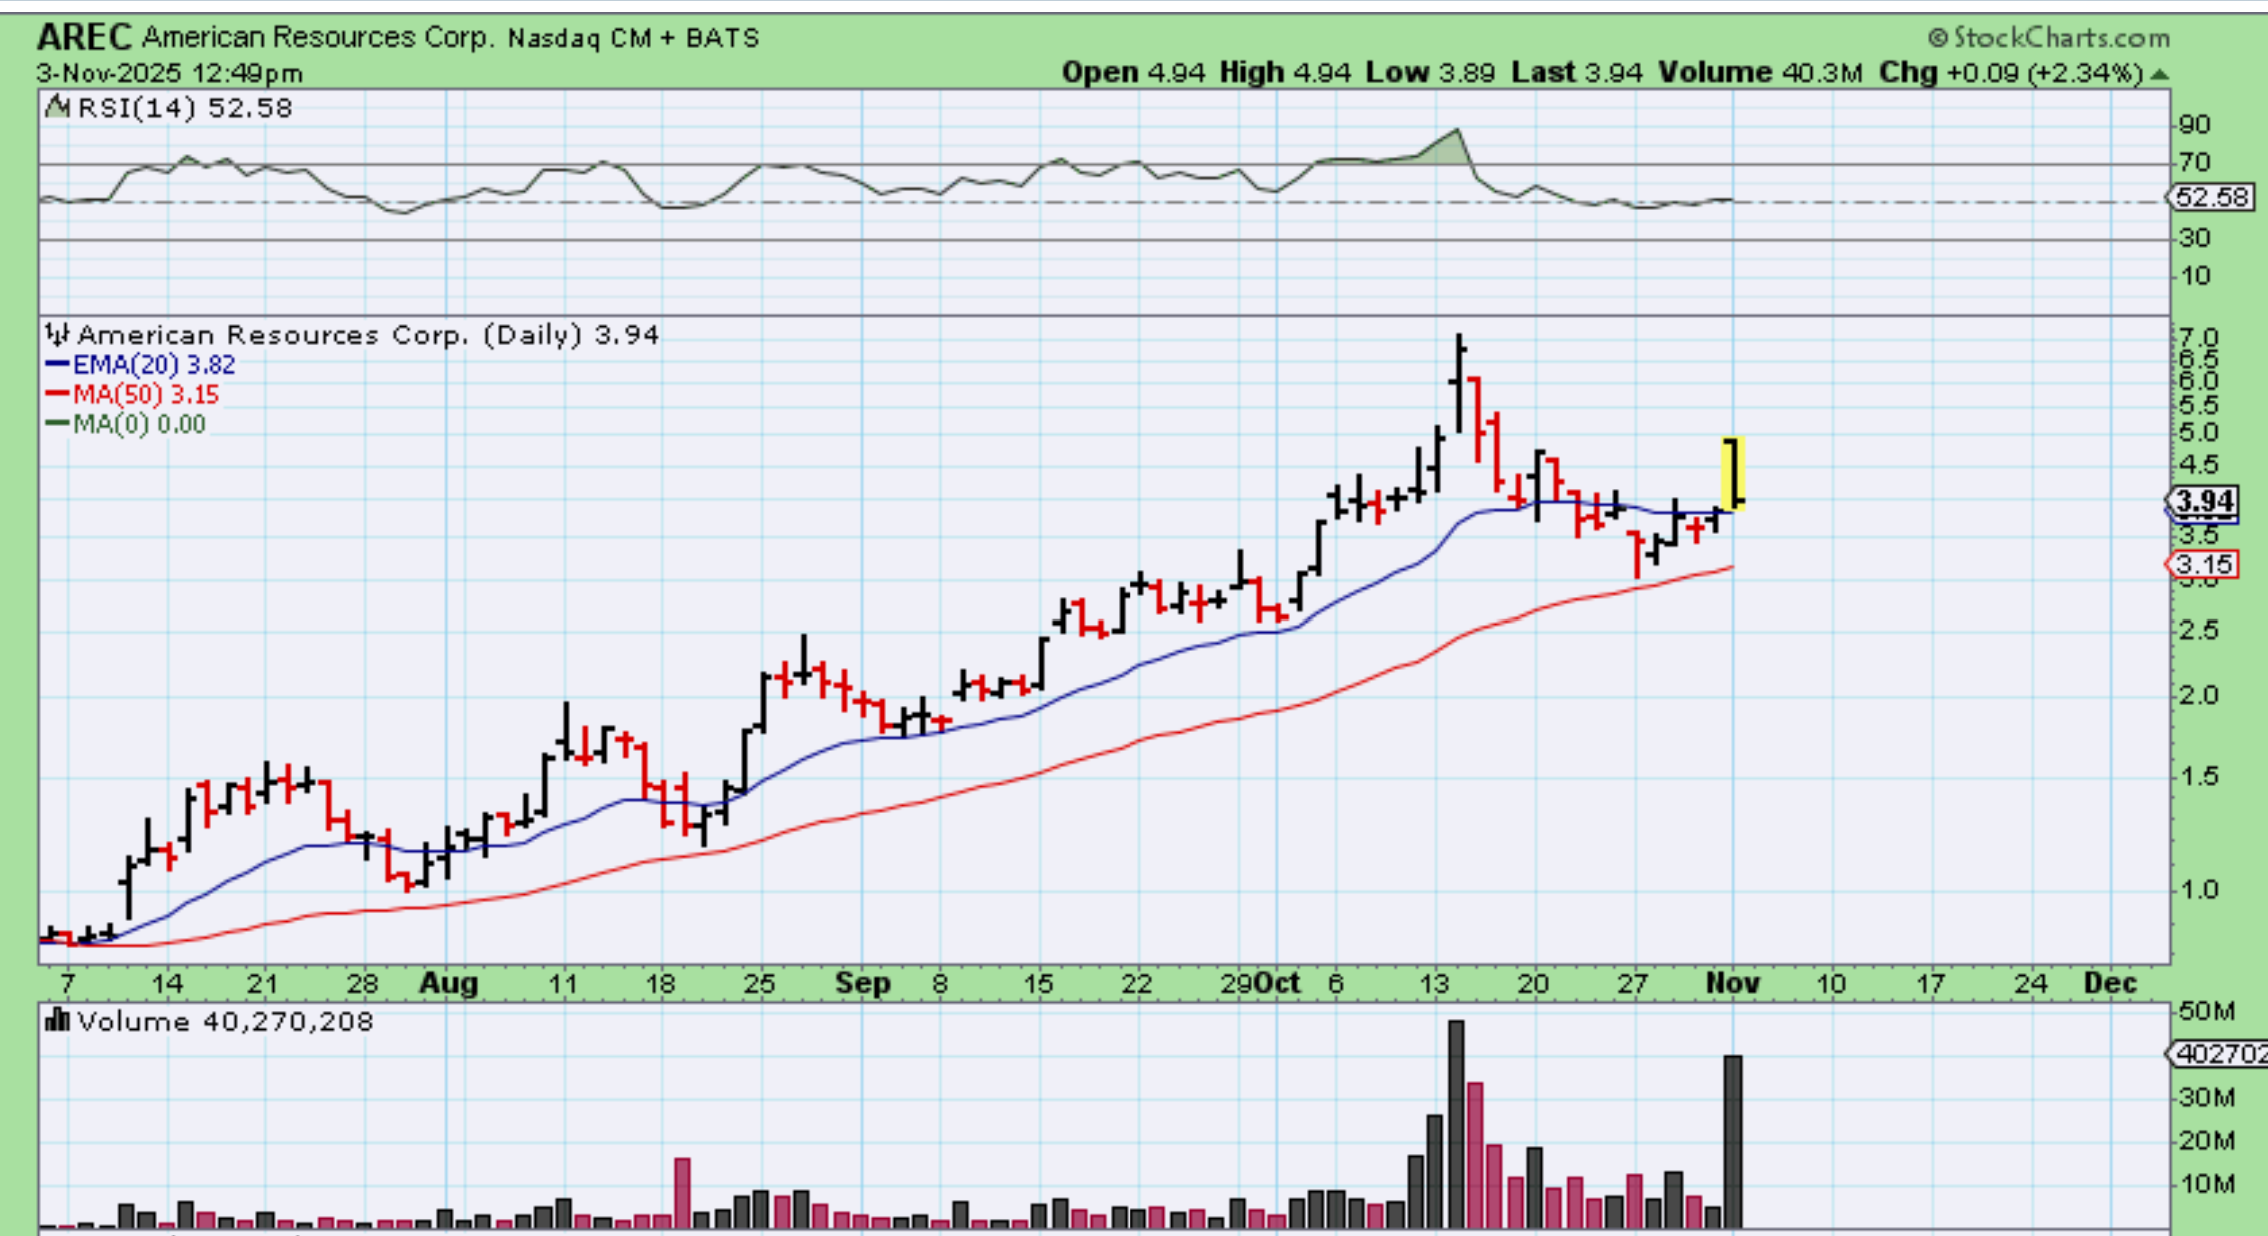Image resolution: width=2268 pixels, height=1236 pixels.
Task: Click the red MA(50) legend line
Action: coord(58,394)
